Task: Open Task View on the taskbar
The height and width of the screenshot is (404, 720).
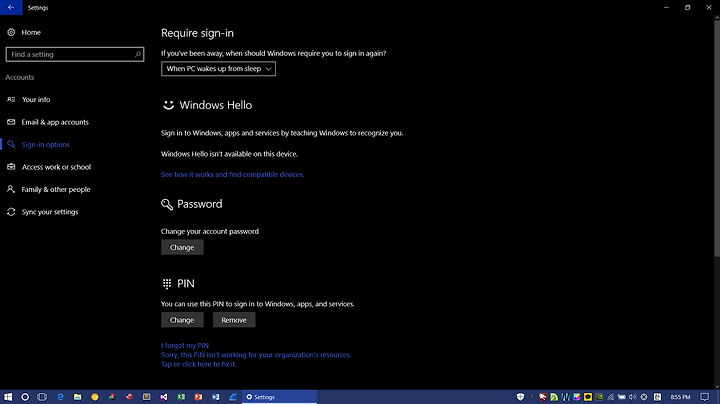Action: point(42,397)
